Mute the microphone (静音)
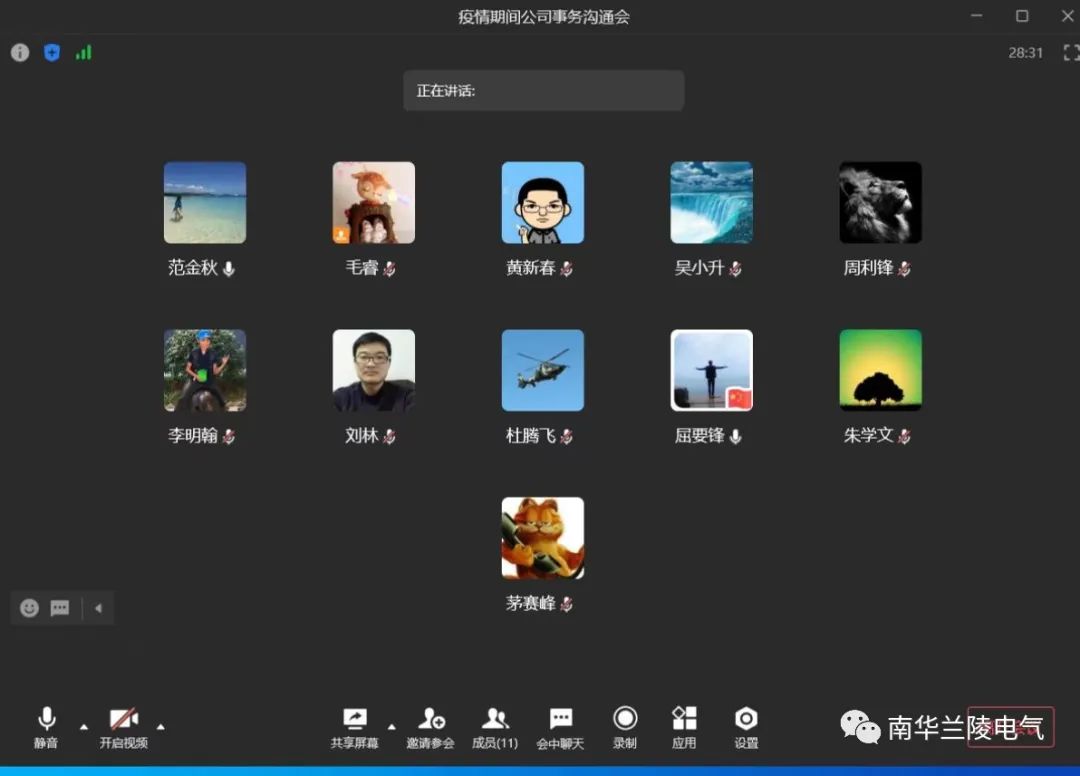The height and width of the screenshot is (776, 1080). [x=46, y=726]
